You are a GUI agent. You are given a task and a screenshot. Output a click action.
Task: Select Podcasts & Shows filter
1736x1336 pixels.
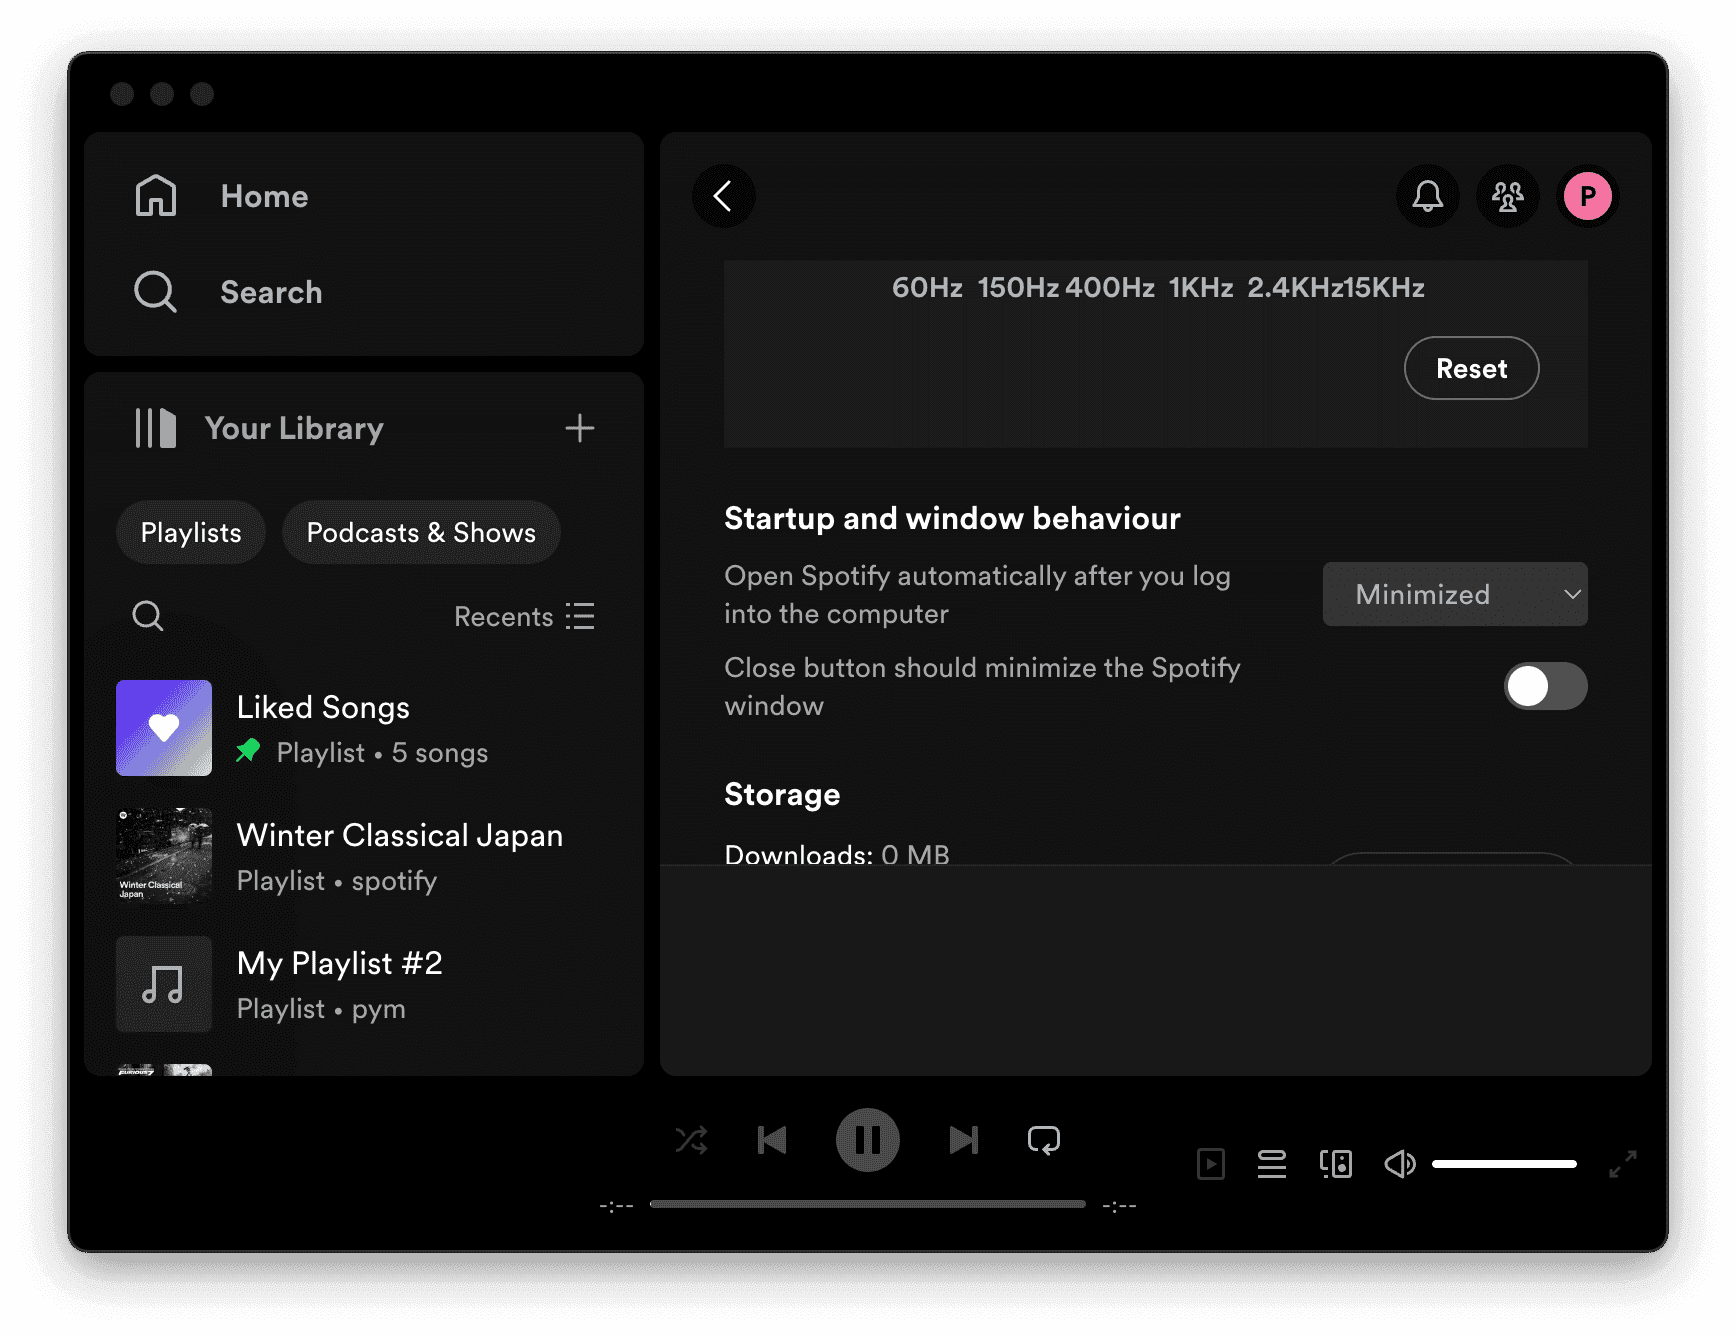pos(421,533)
